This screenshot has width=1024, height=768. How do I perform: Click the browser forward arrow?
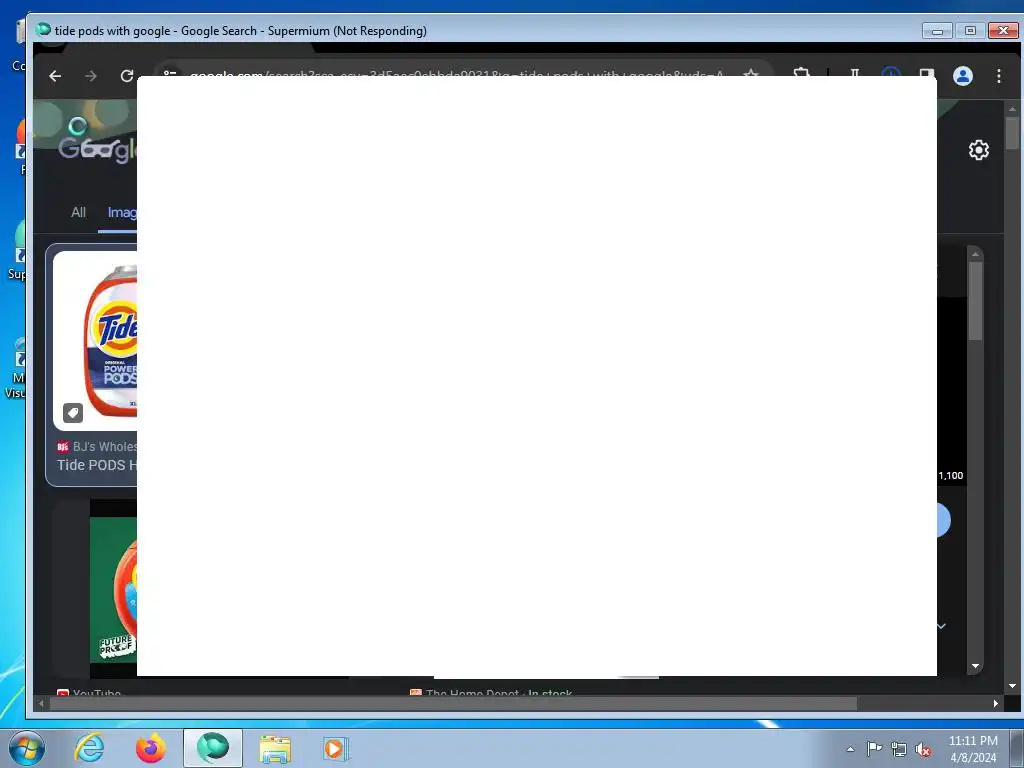(91, 76)
